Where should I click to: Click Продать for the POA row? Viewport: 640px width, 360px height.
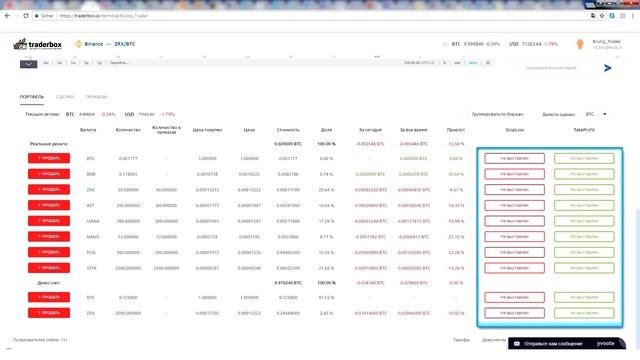pyautogui.click(x=49, y=252)
